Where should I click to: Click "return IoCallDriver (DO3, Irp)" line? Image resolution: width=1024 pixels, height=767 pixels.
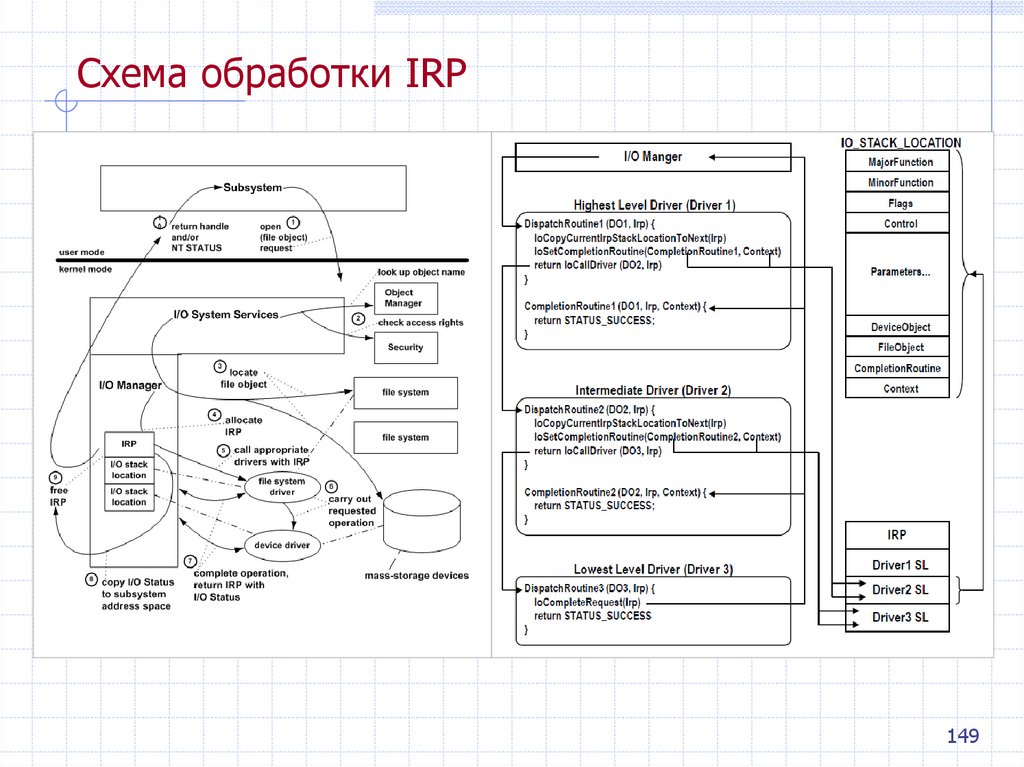click(598, 451)
